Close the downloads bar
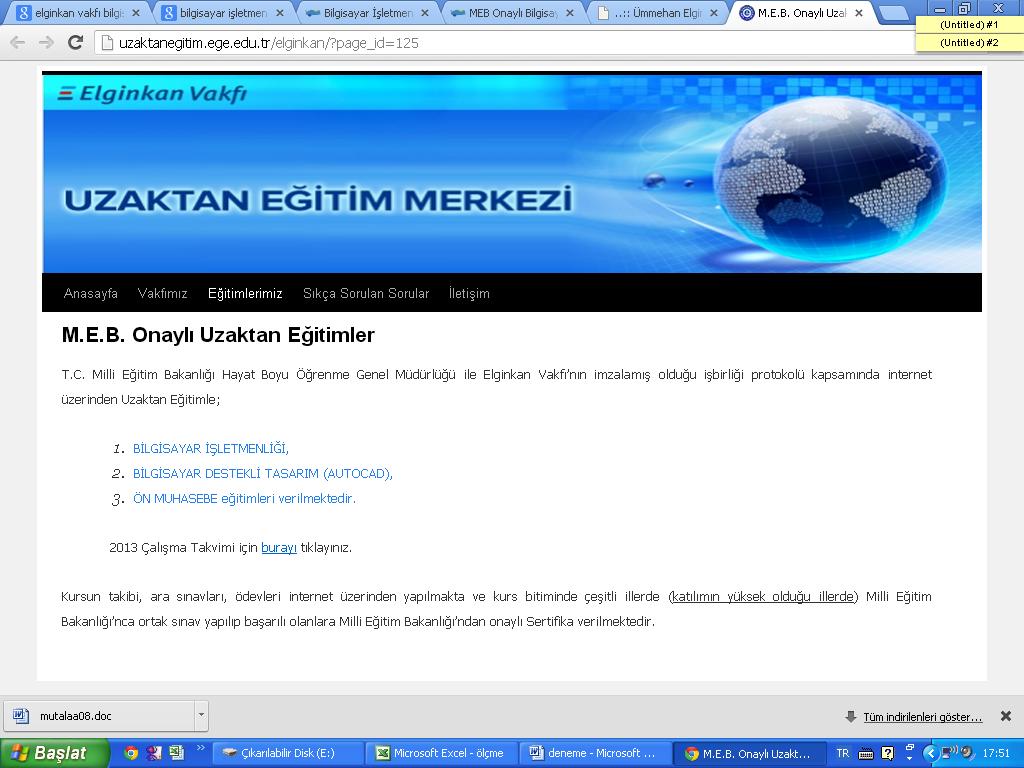This screenshot has height=768, width=1024. (x=1006, y=716)
